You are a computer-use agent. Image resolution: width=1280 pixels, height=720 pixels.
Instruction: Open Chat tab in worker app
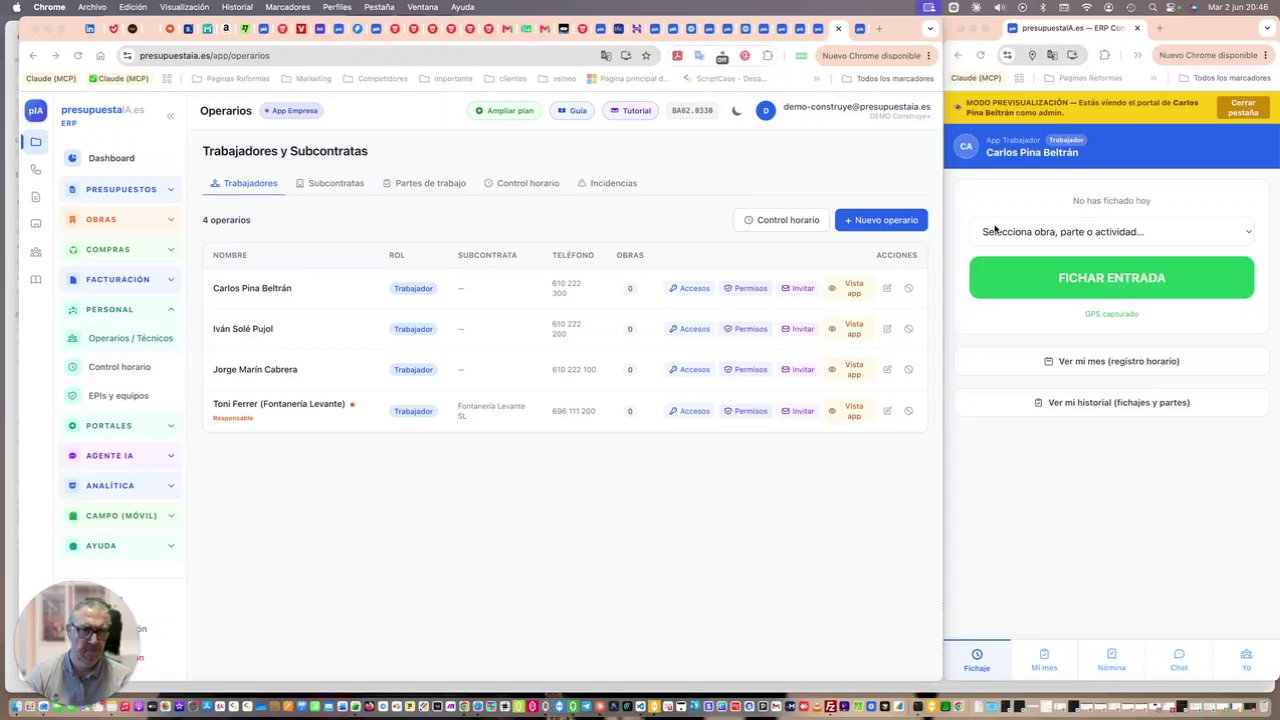pos(1179,659)
